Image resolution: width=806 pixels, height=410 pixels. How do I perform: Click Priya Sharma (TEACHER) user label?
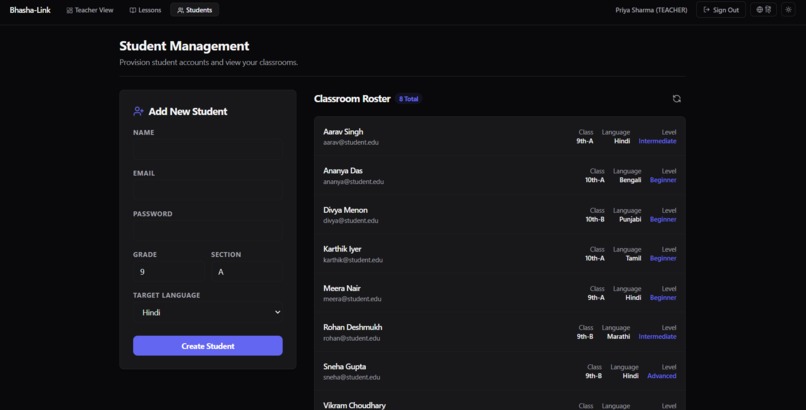(651, 10)
